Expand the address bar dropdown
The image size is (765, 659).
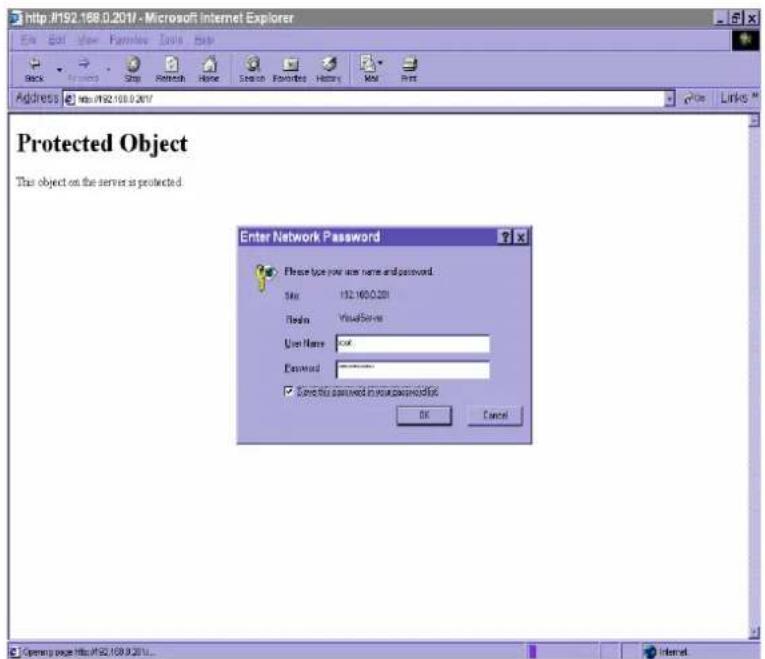[x=670, y=99]
